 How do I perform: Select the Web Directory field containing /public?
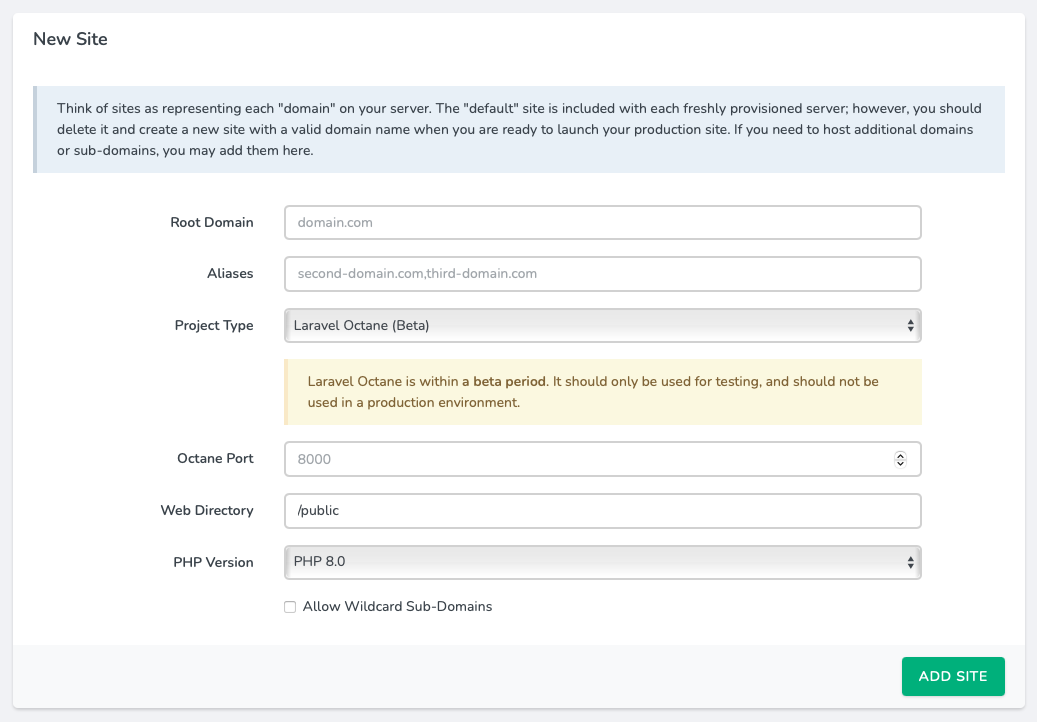pyautogui.click(x=602, y=511)
